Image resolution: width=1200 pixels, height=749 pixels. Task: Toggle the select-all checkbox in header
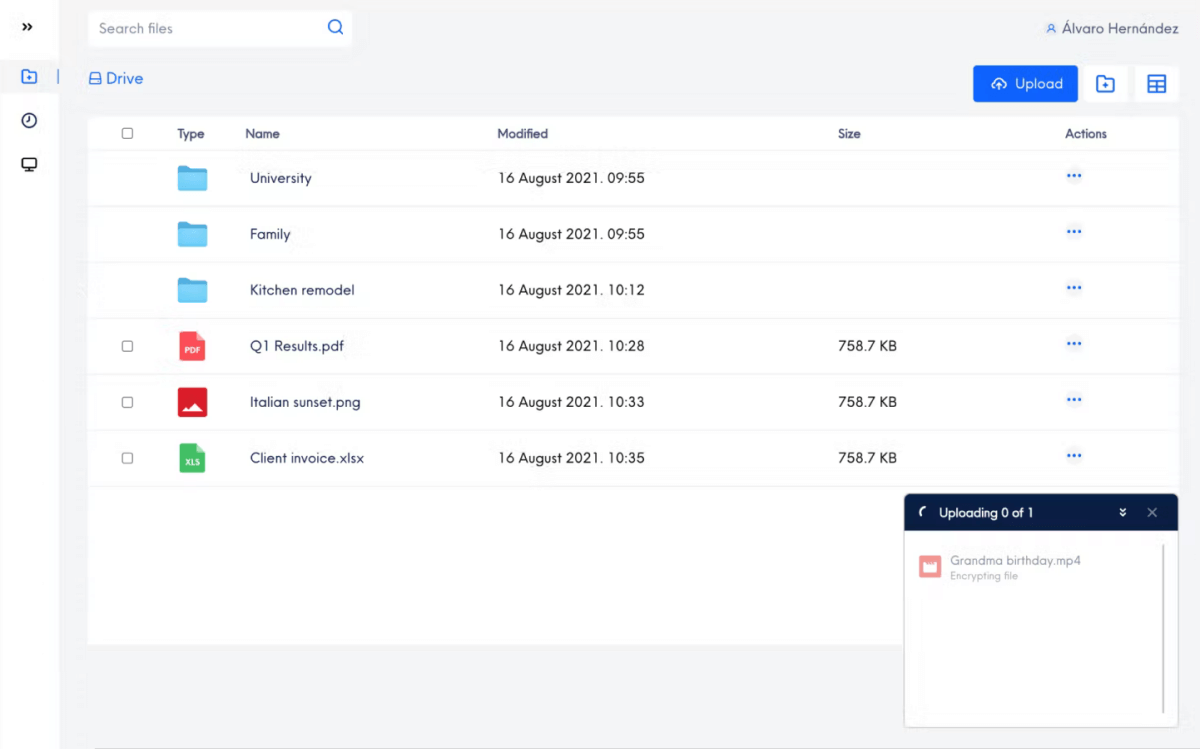pyautogui.click(x=127, y=133)
